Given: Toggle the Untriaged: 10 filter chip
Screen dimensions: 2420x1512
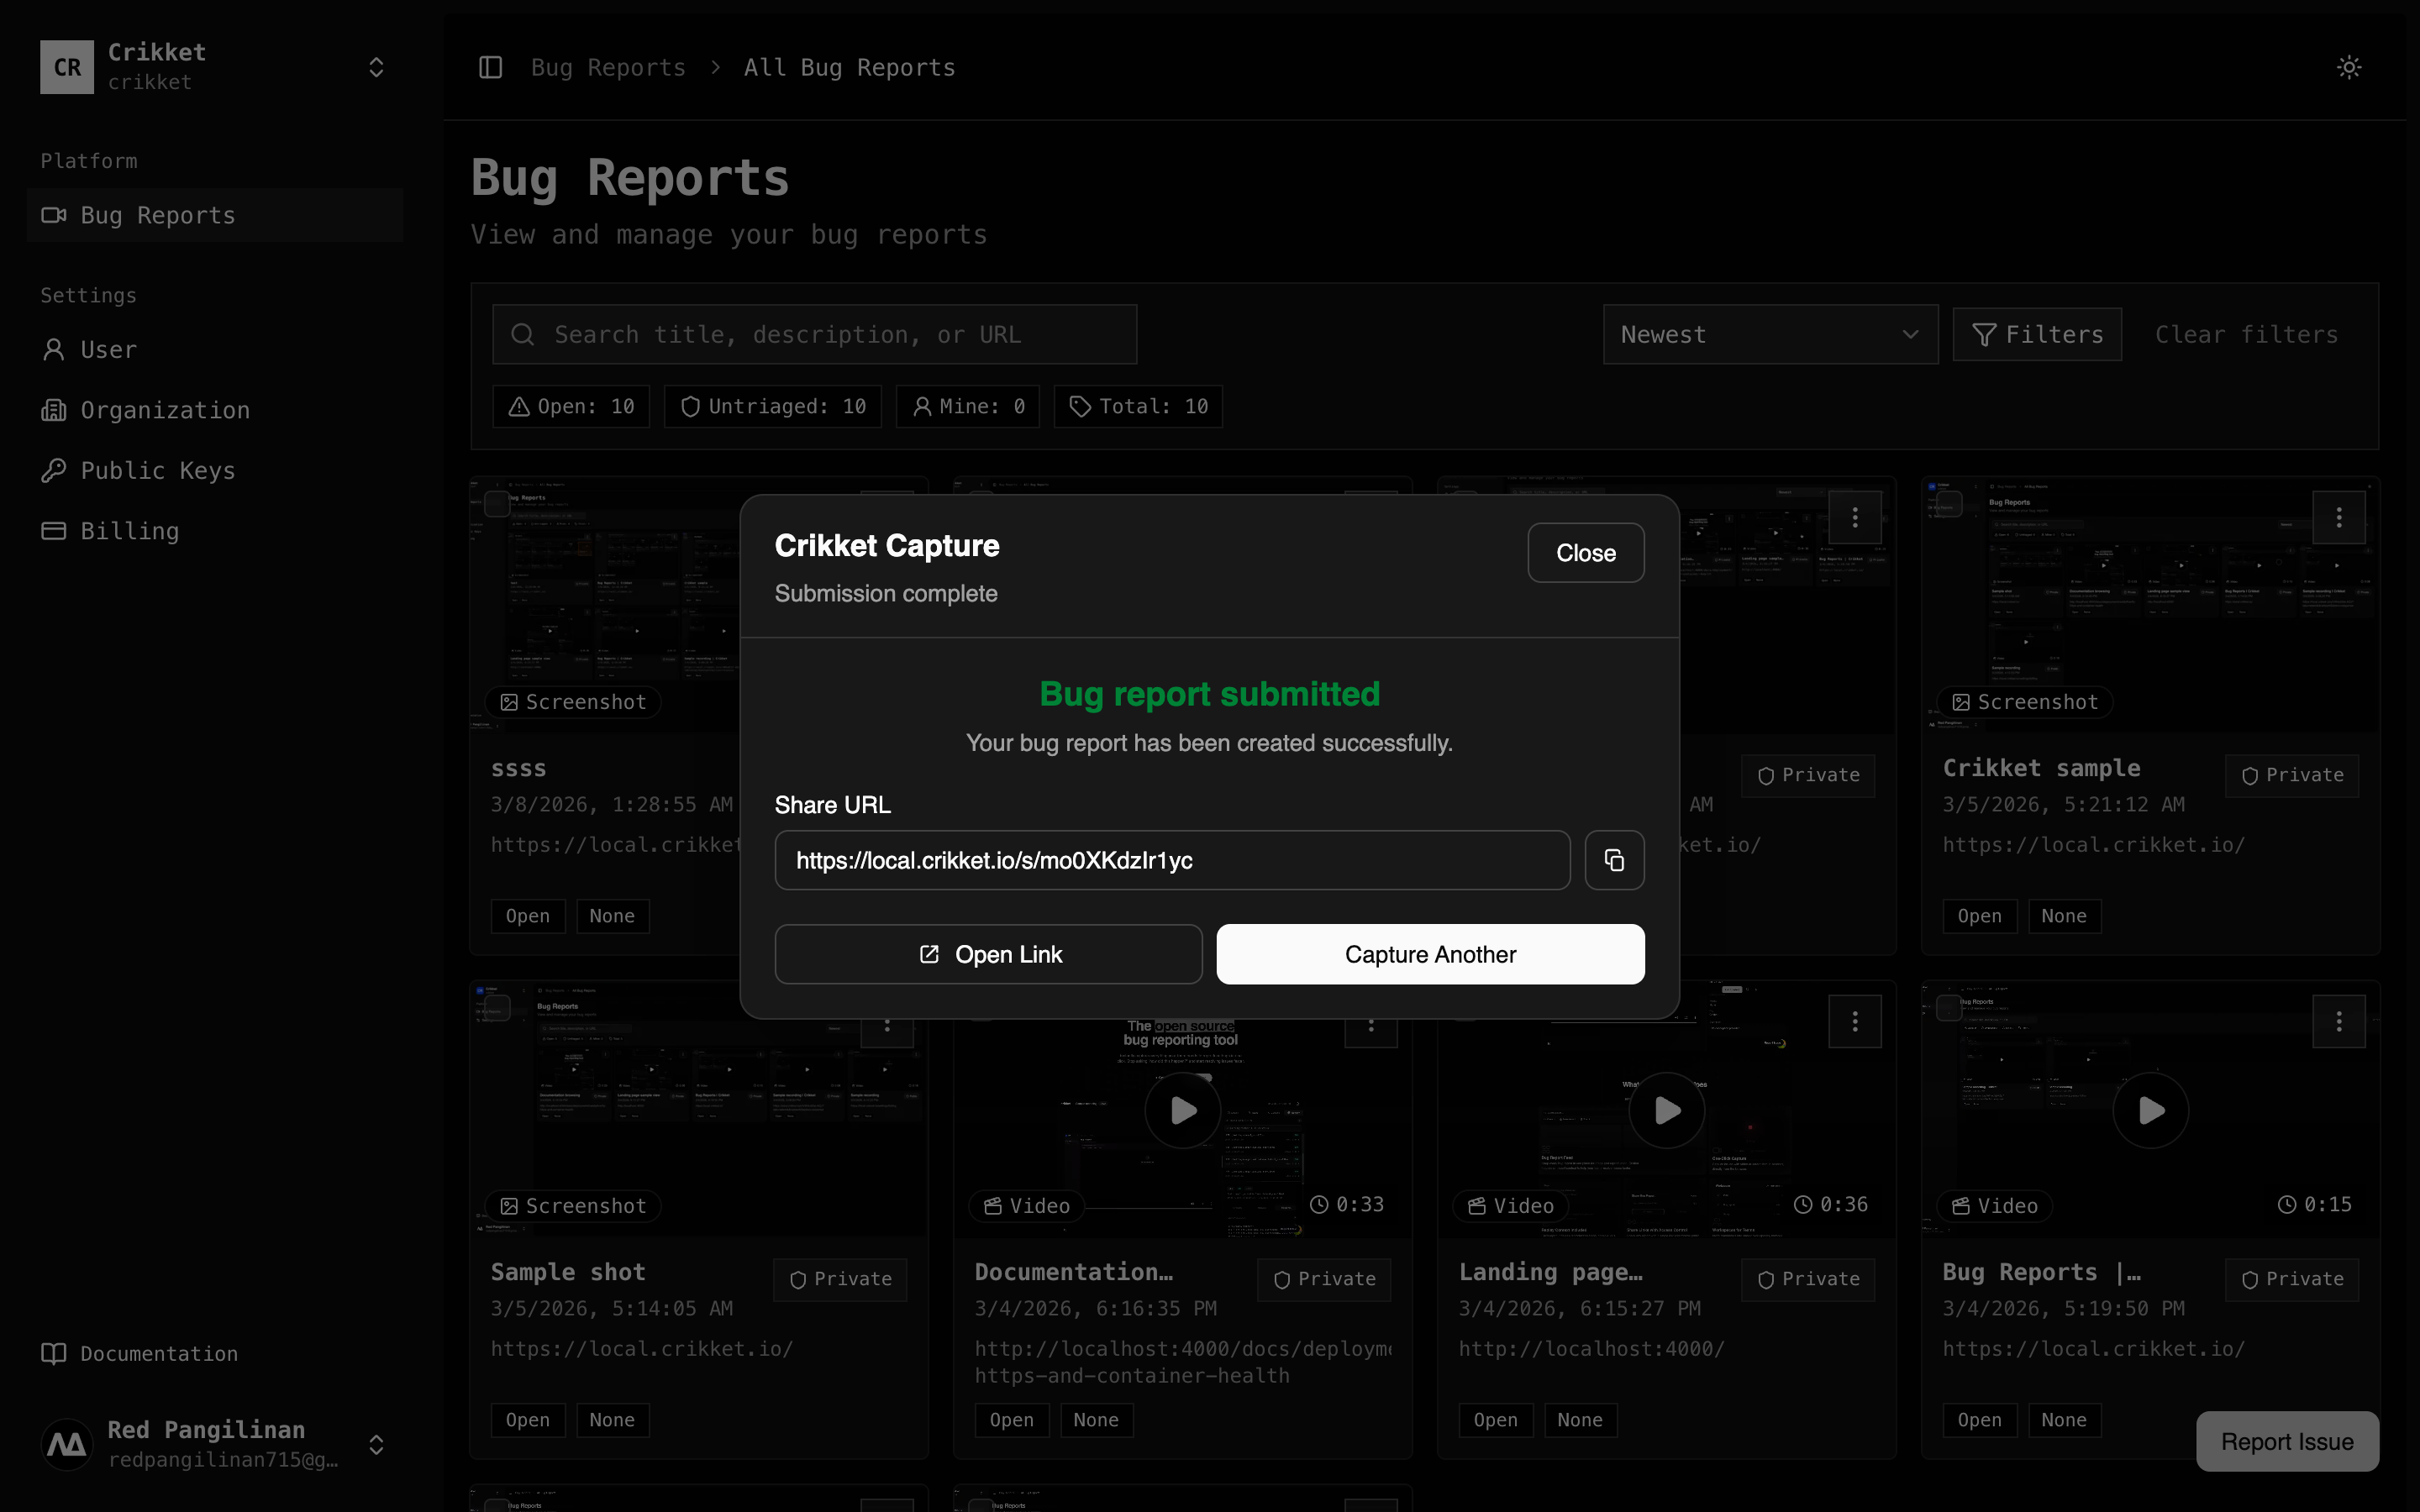Looking at the screenshot, I should coord(772,406).
